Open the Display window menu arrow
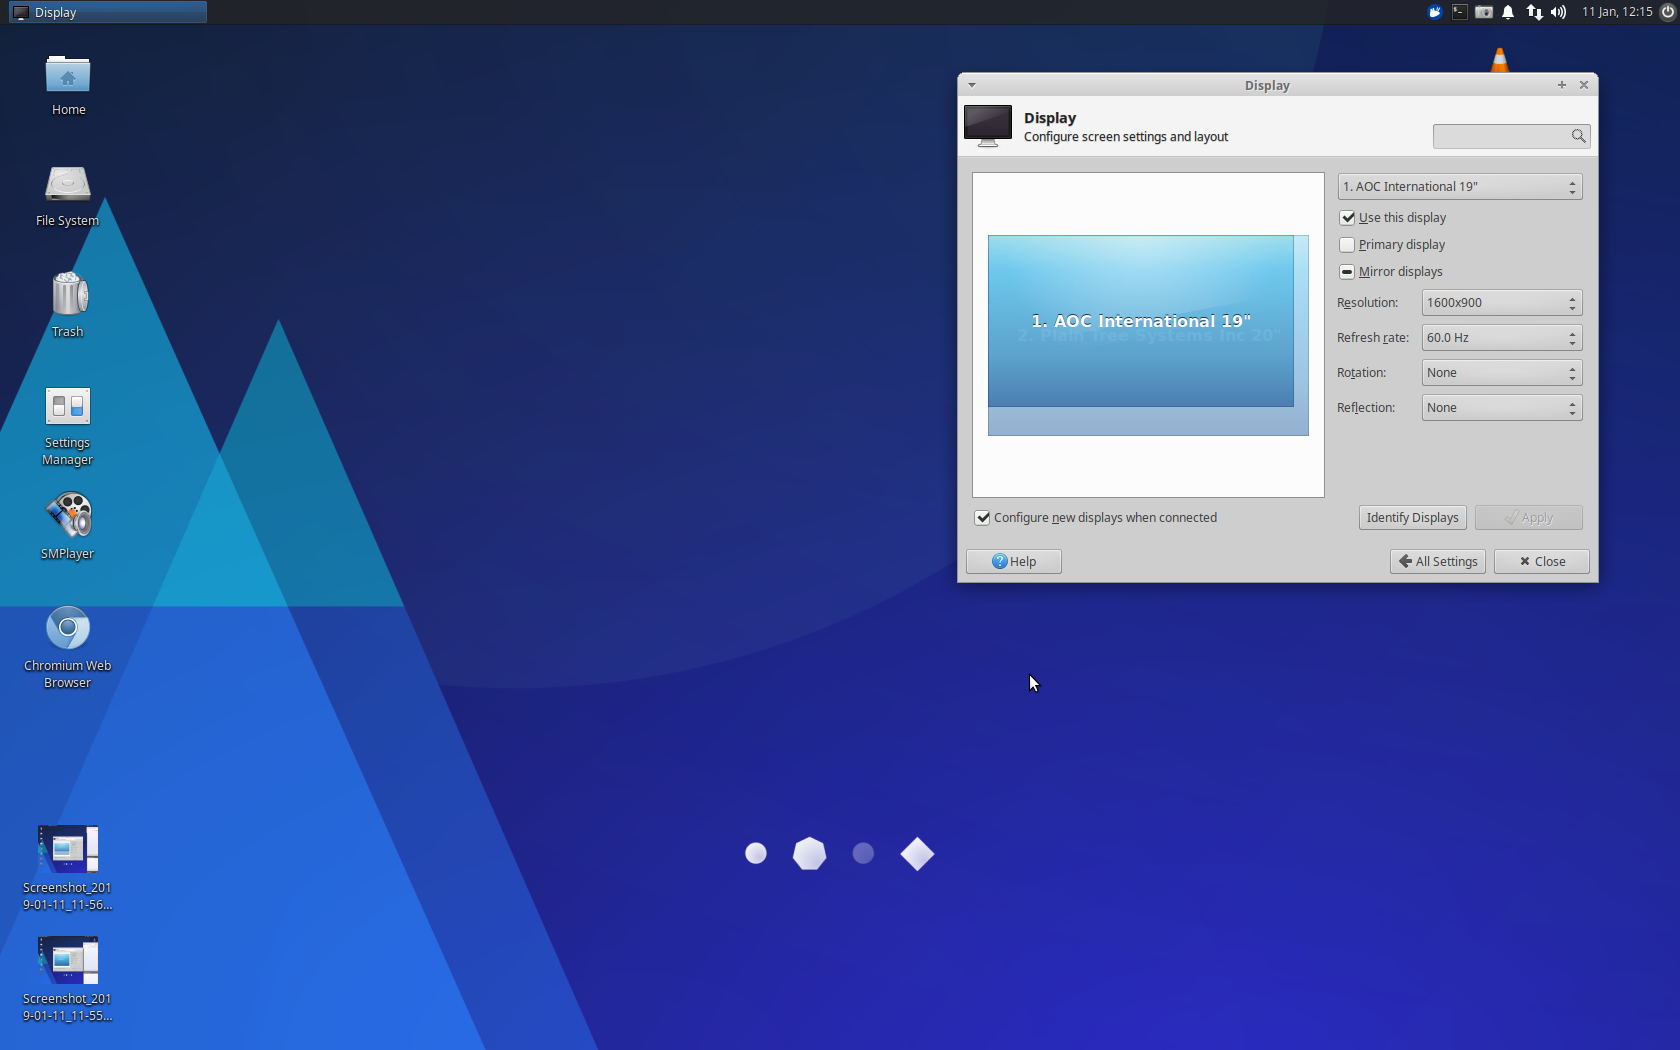 (x=972, y=85)
